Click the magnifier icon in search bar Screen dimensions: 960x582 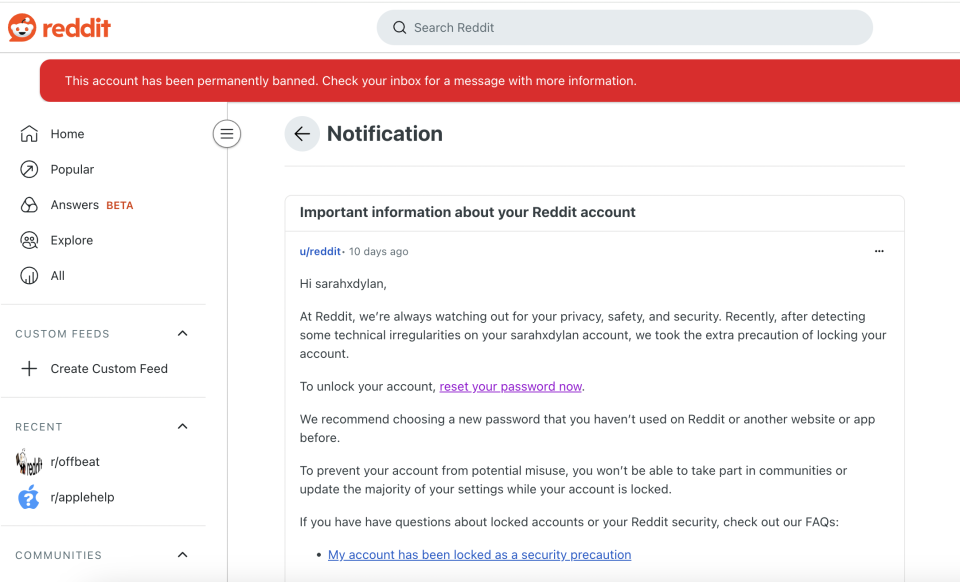[x=400, y=28]
